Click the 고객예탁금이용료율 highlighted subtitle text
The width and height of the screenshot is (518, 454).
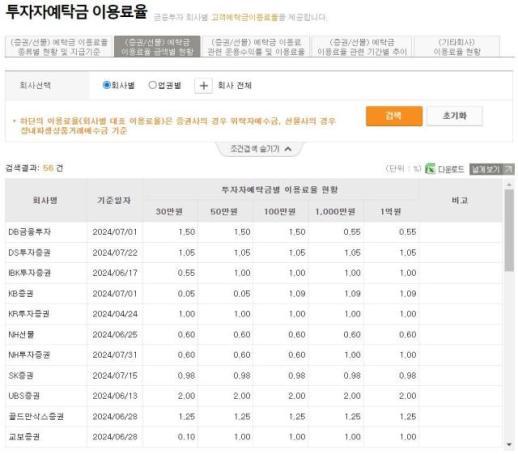(245, 17)
